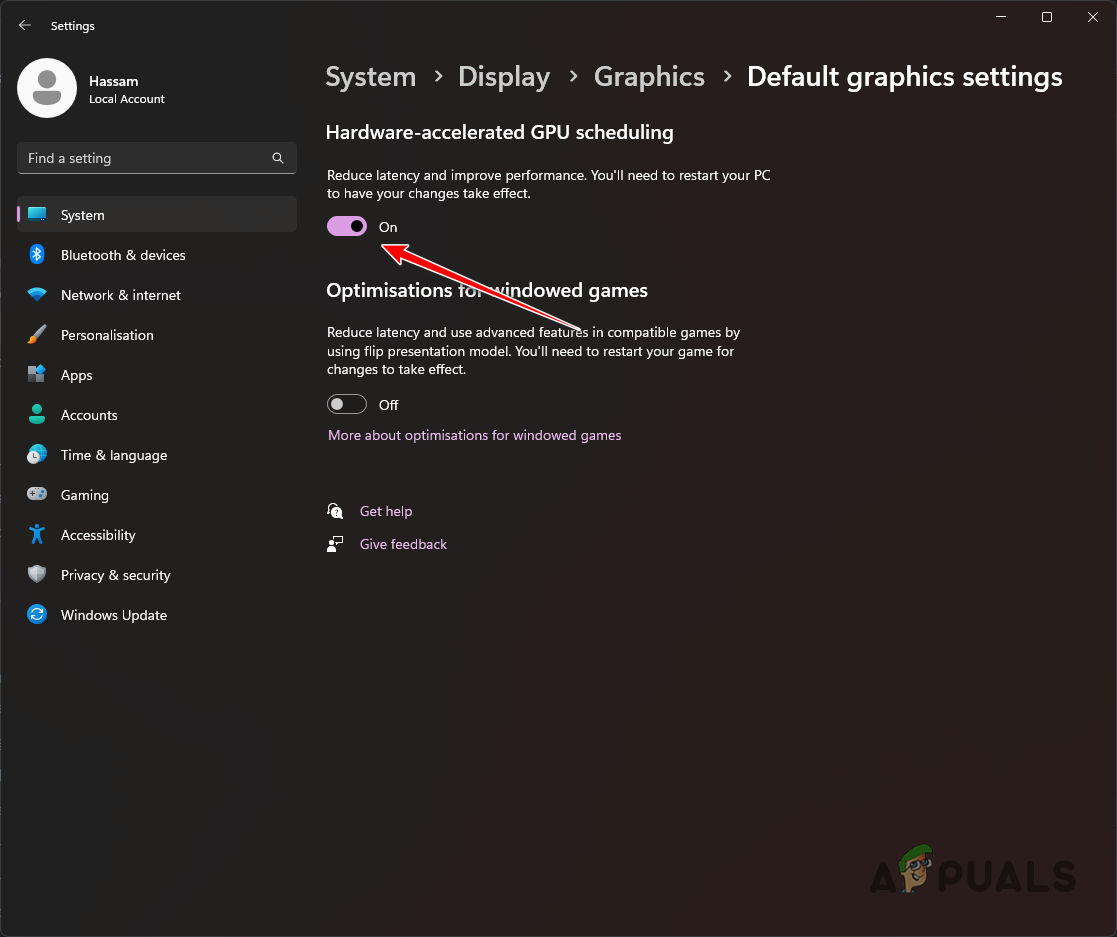Navigate to Display via the breadcrumb
This screenshot has width=1117, height=937.
(x=504, y=76)
